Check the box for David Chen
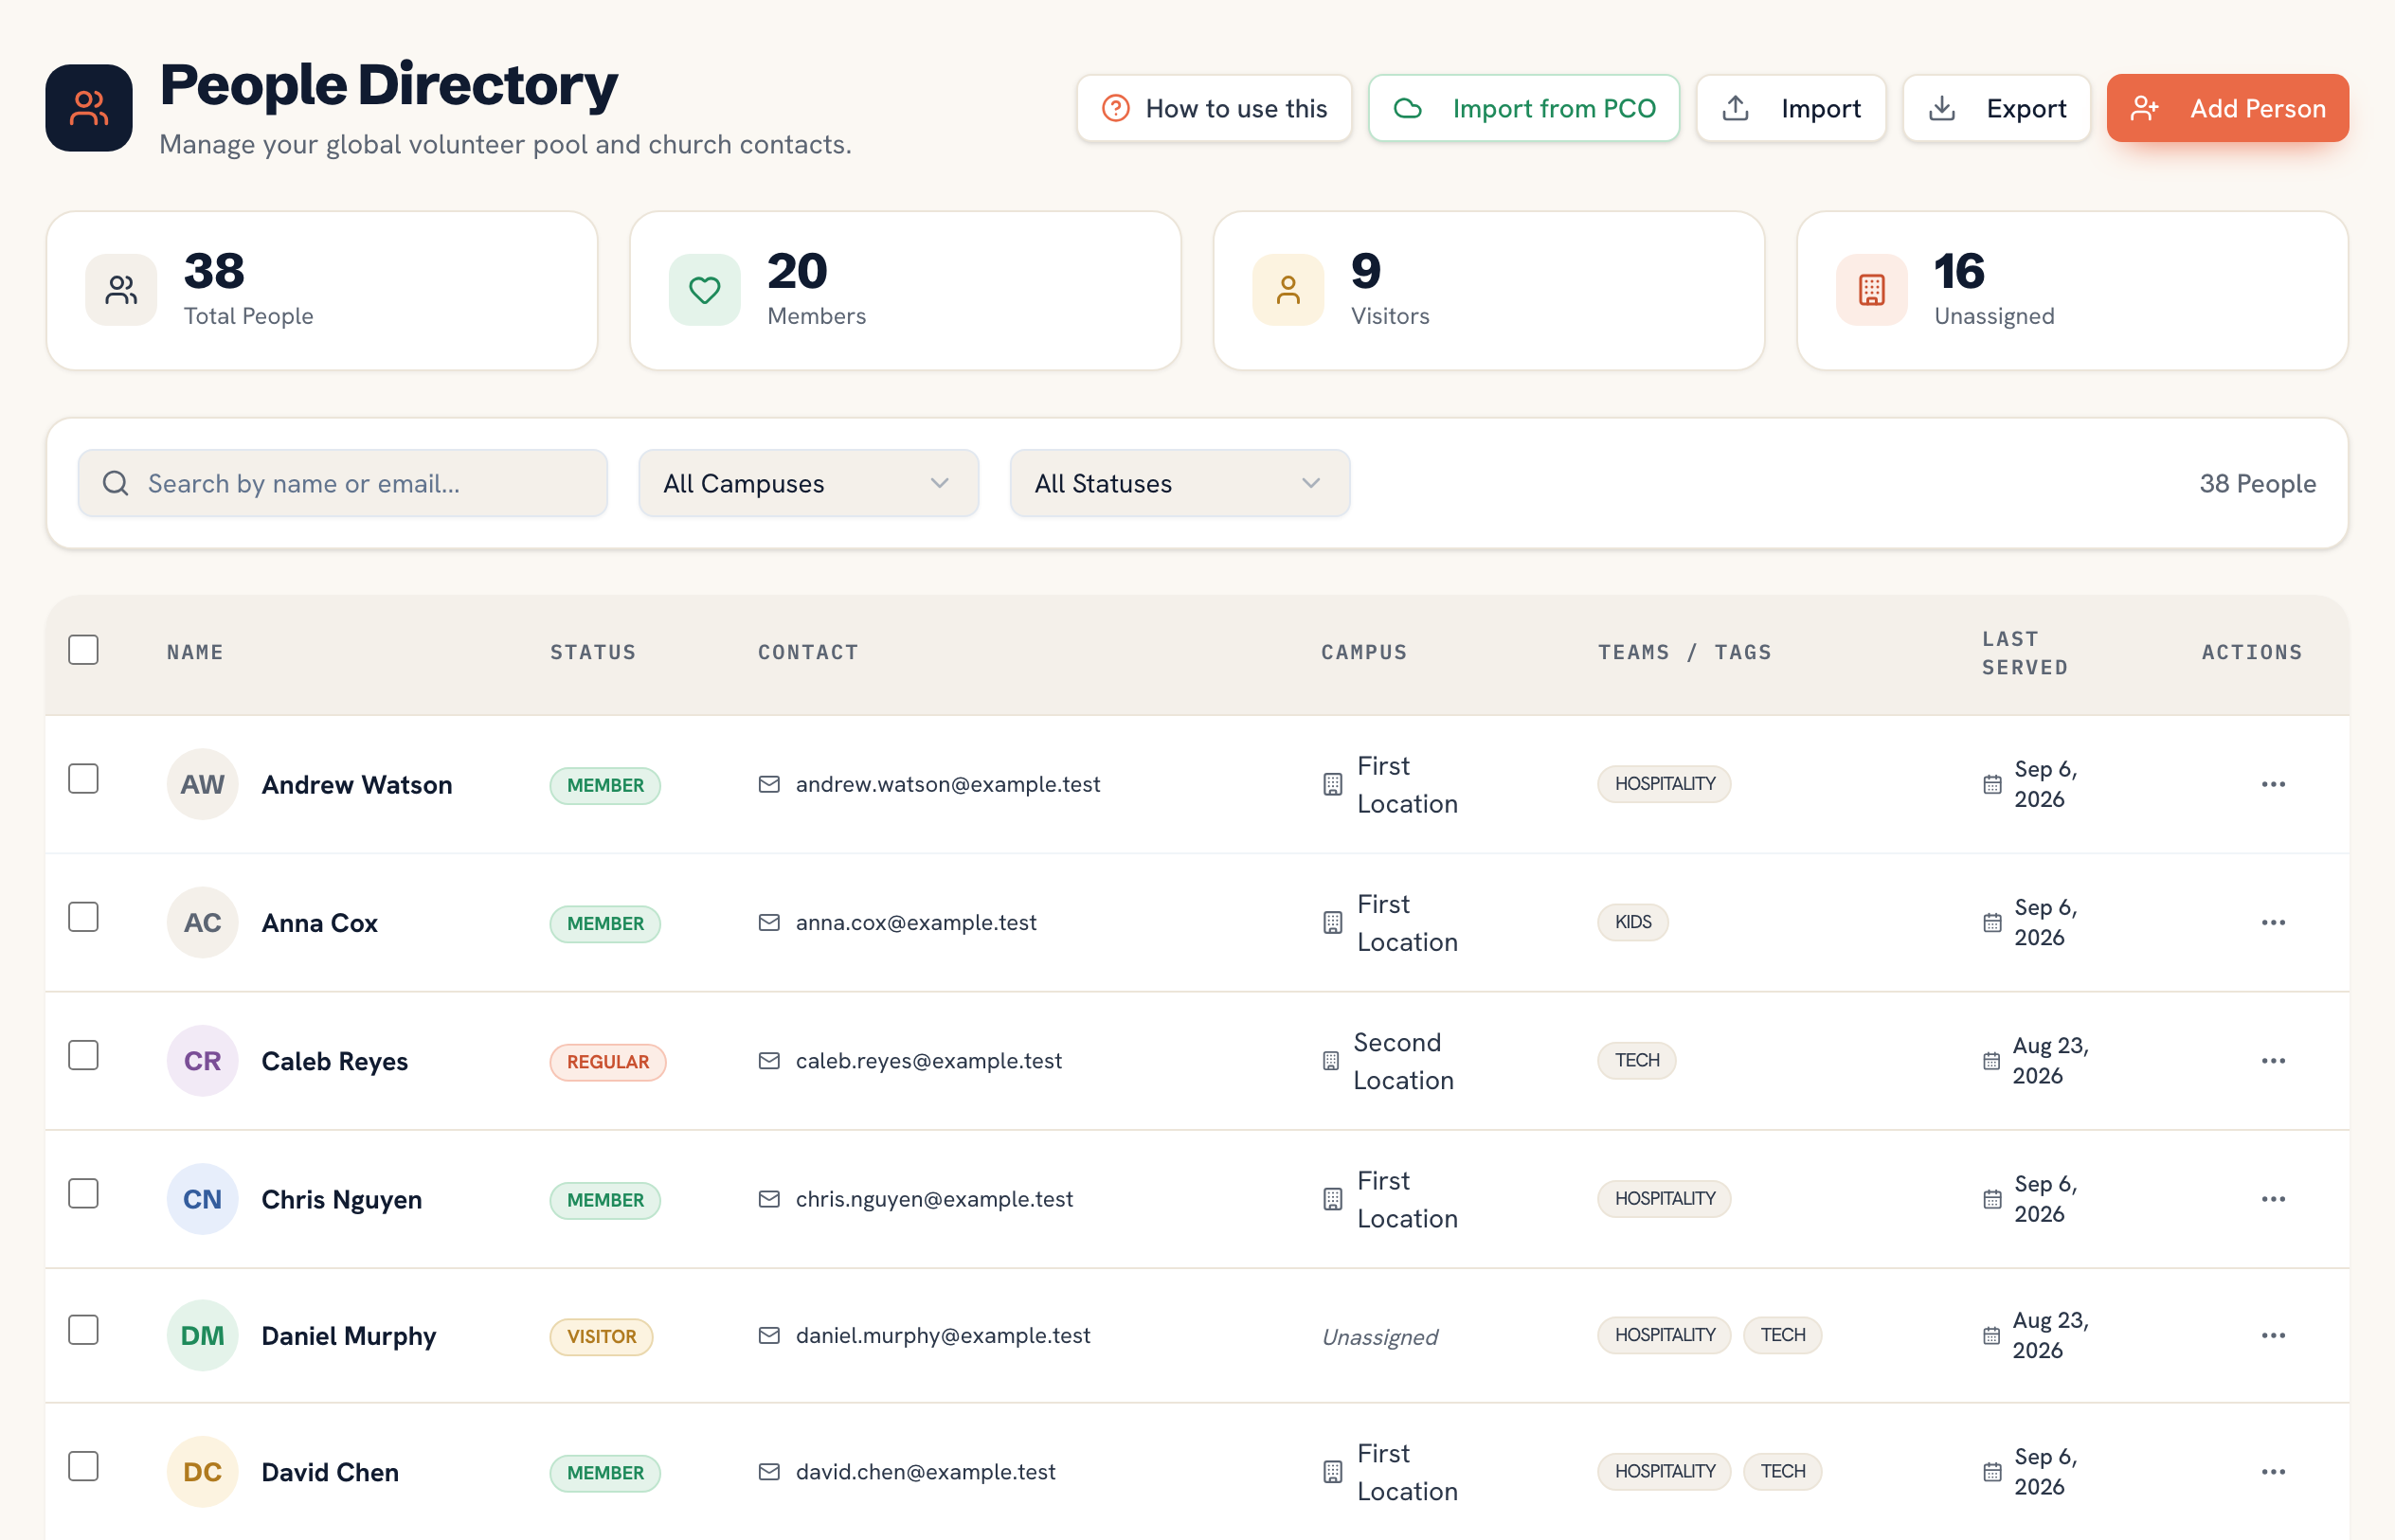The height and width of the screenshot is (1540, 2395). tap(83, 1466)
